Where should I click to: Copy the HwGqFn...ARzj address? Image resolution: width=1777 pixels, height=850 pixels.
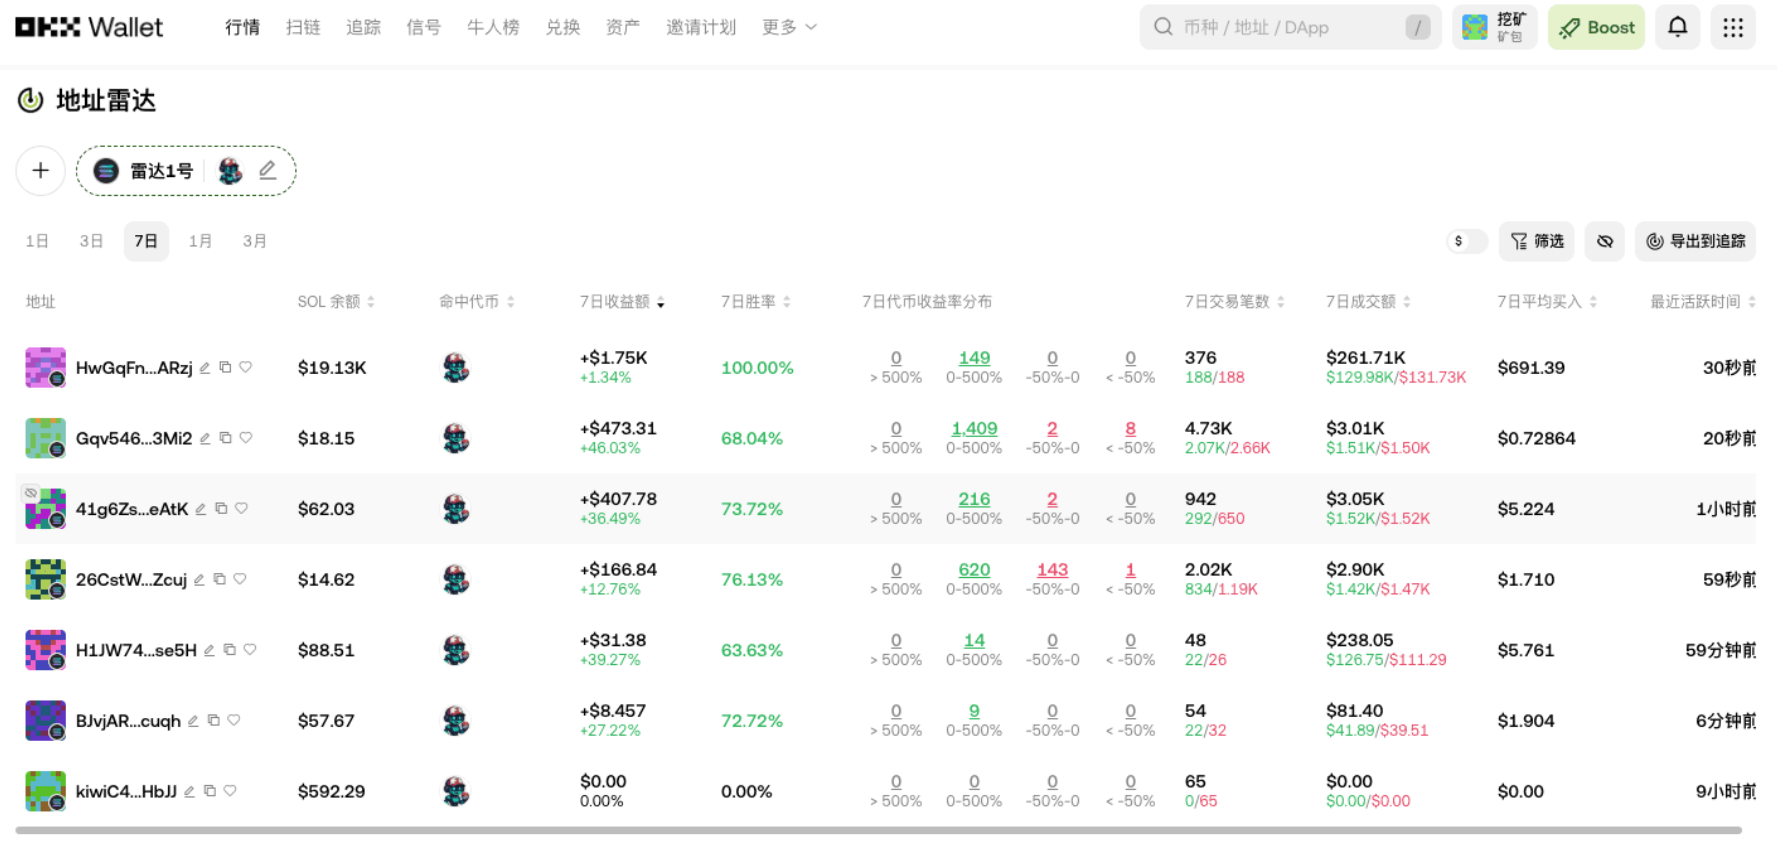coord(225,368)
